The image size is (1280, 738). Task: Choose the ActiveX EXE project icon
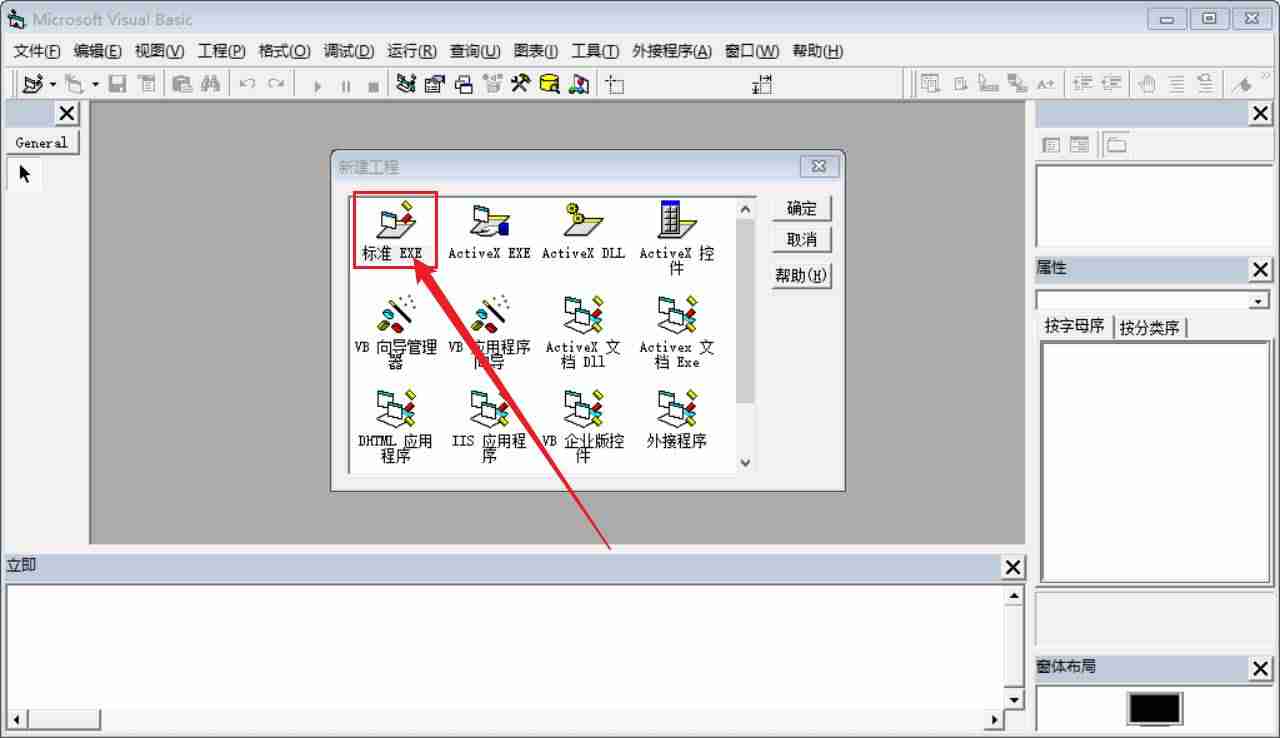(x=489, y=230)
